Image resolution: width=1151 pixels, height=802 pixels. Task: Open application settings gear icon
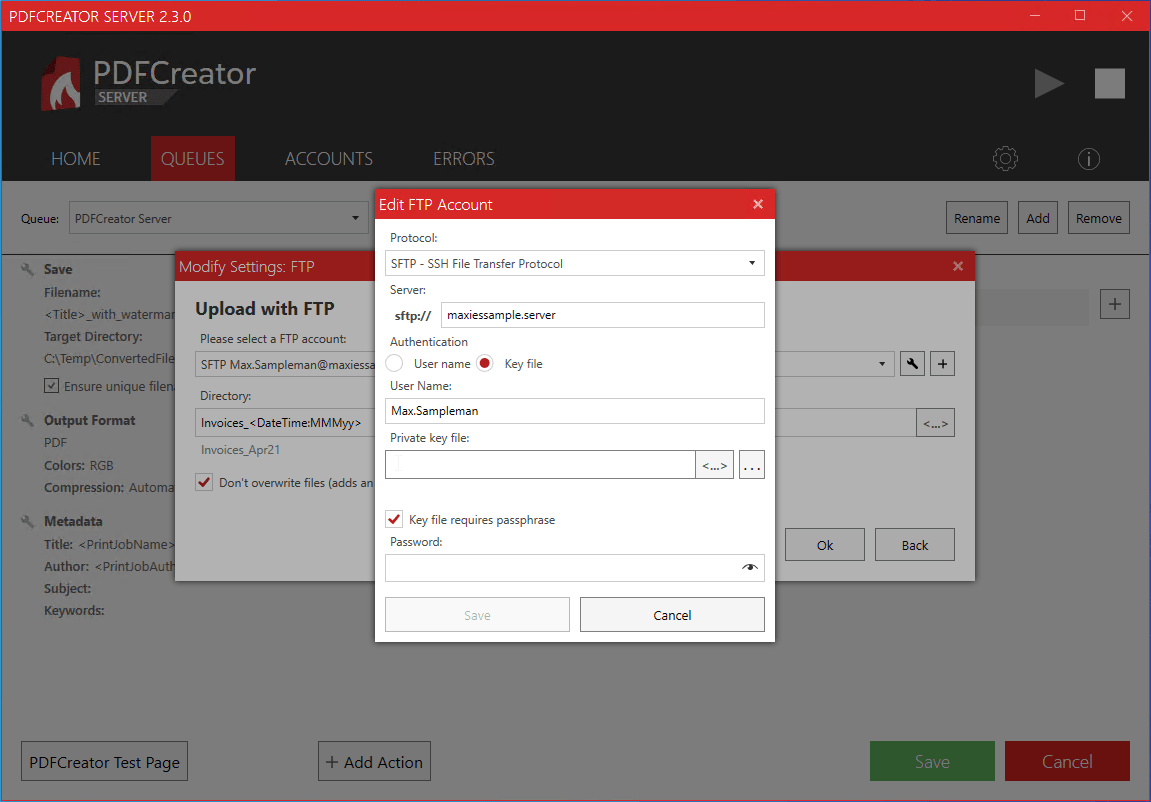(1005, 159)
